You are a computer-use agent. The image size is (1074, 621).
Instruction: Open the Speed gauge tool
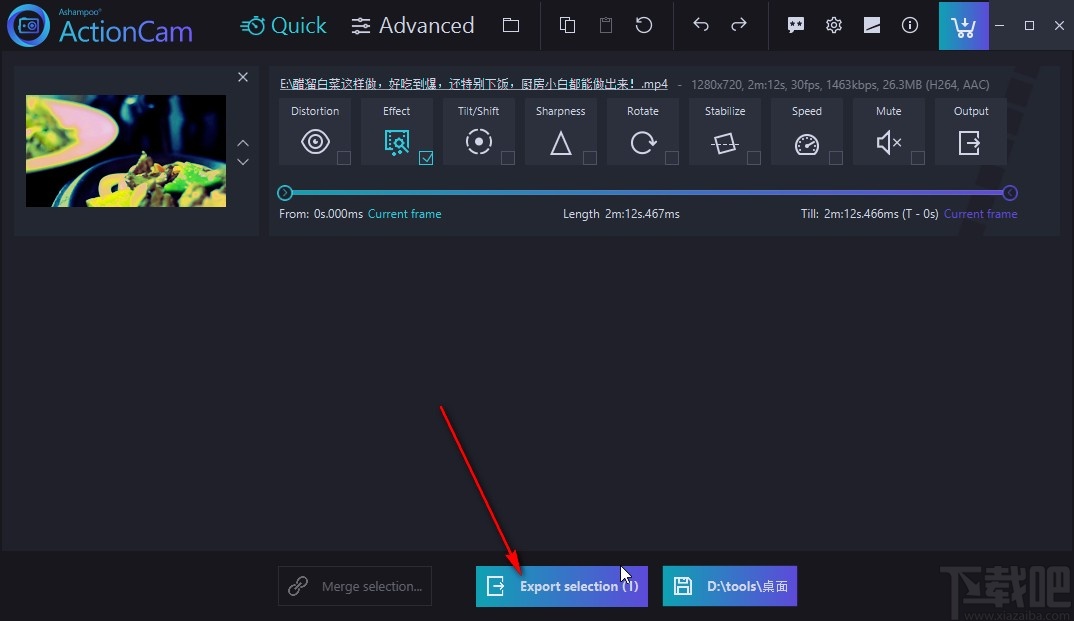pos(807,144)
